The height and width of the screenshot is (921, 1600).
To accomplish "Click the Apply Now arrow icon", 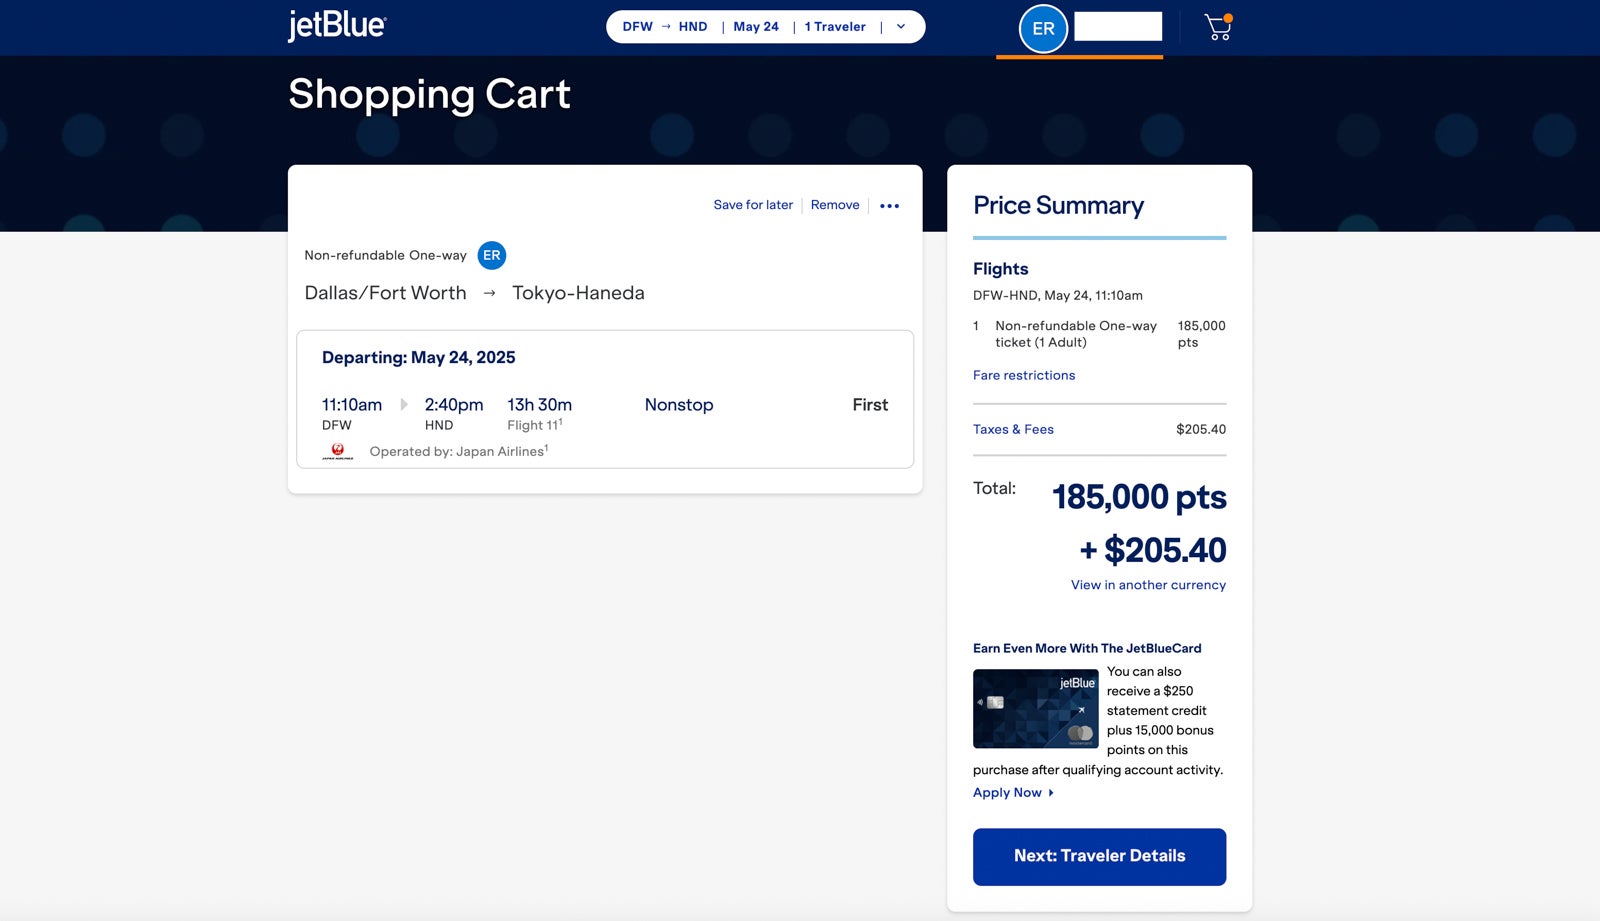I will pyautogui.click(x=1051, y=793).
